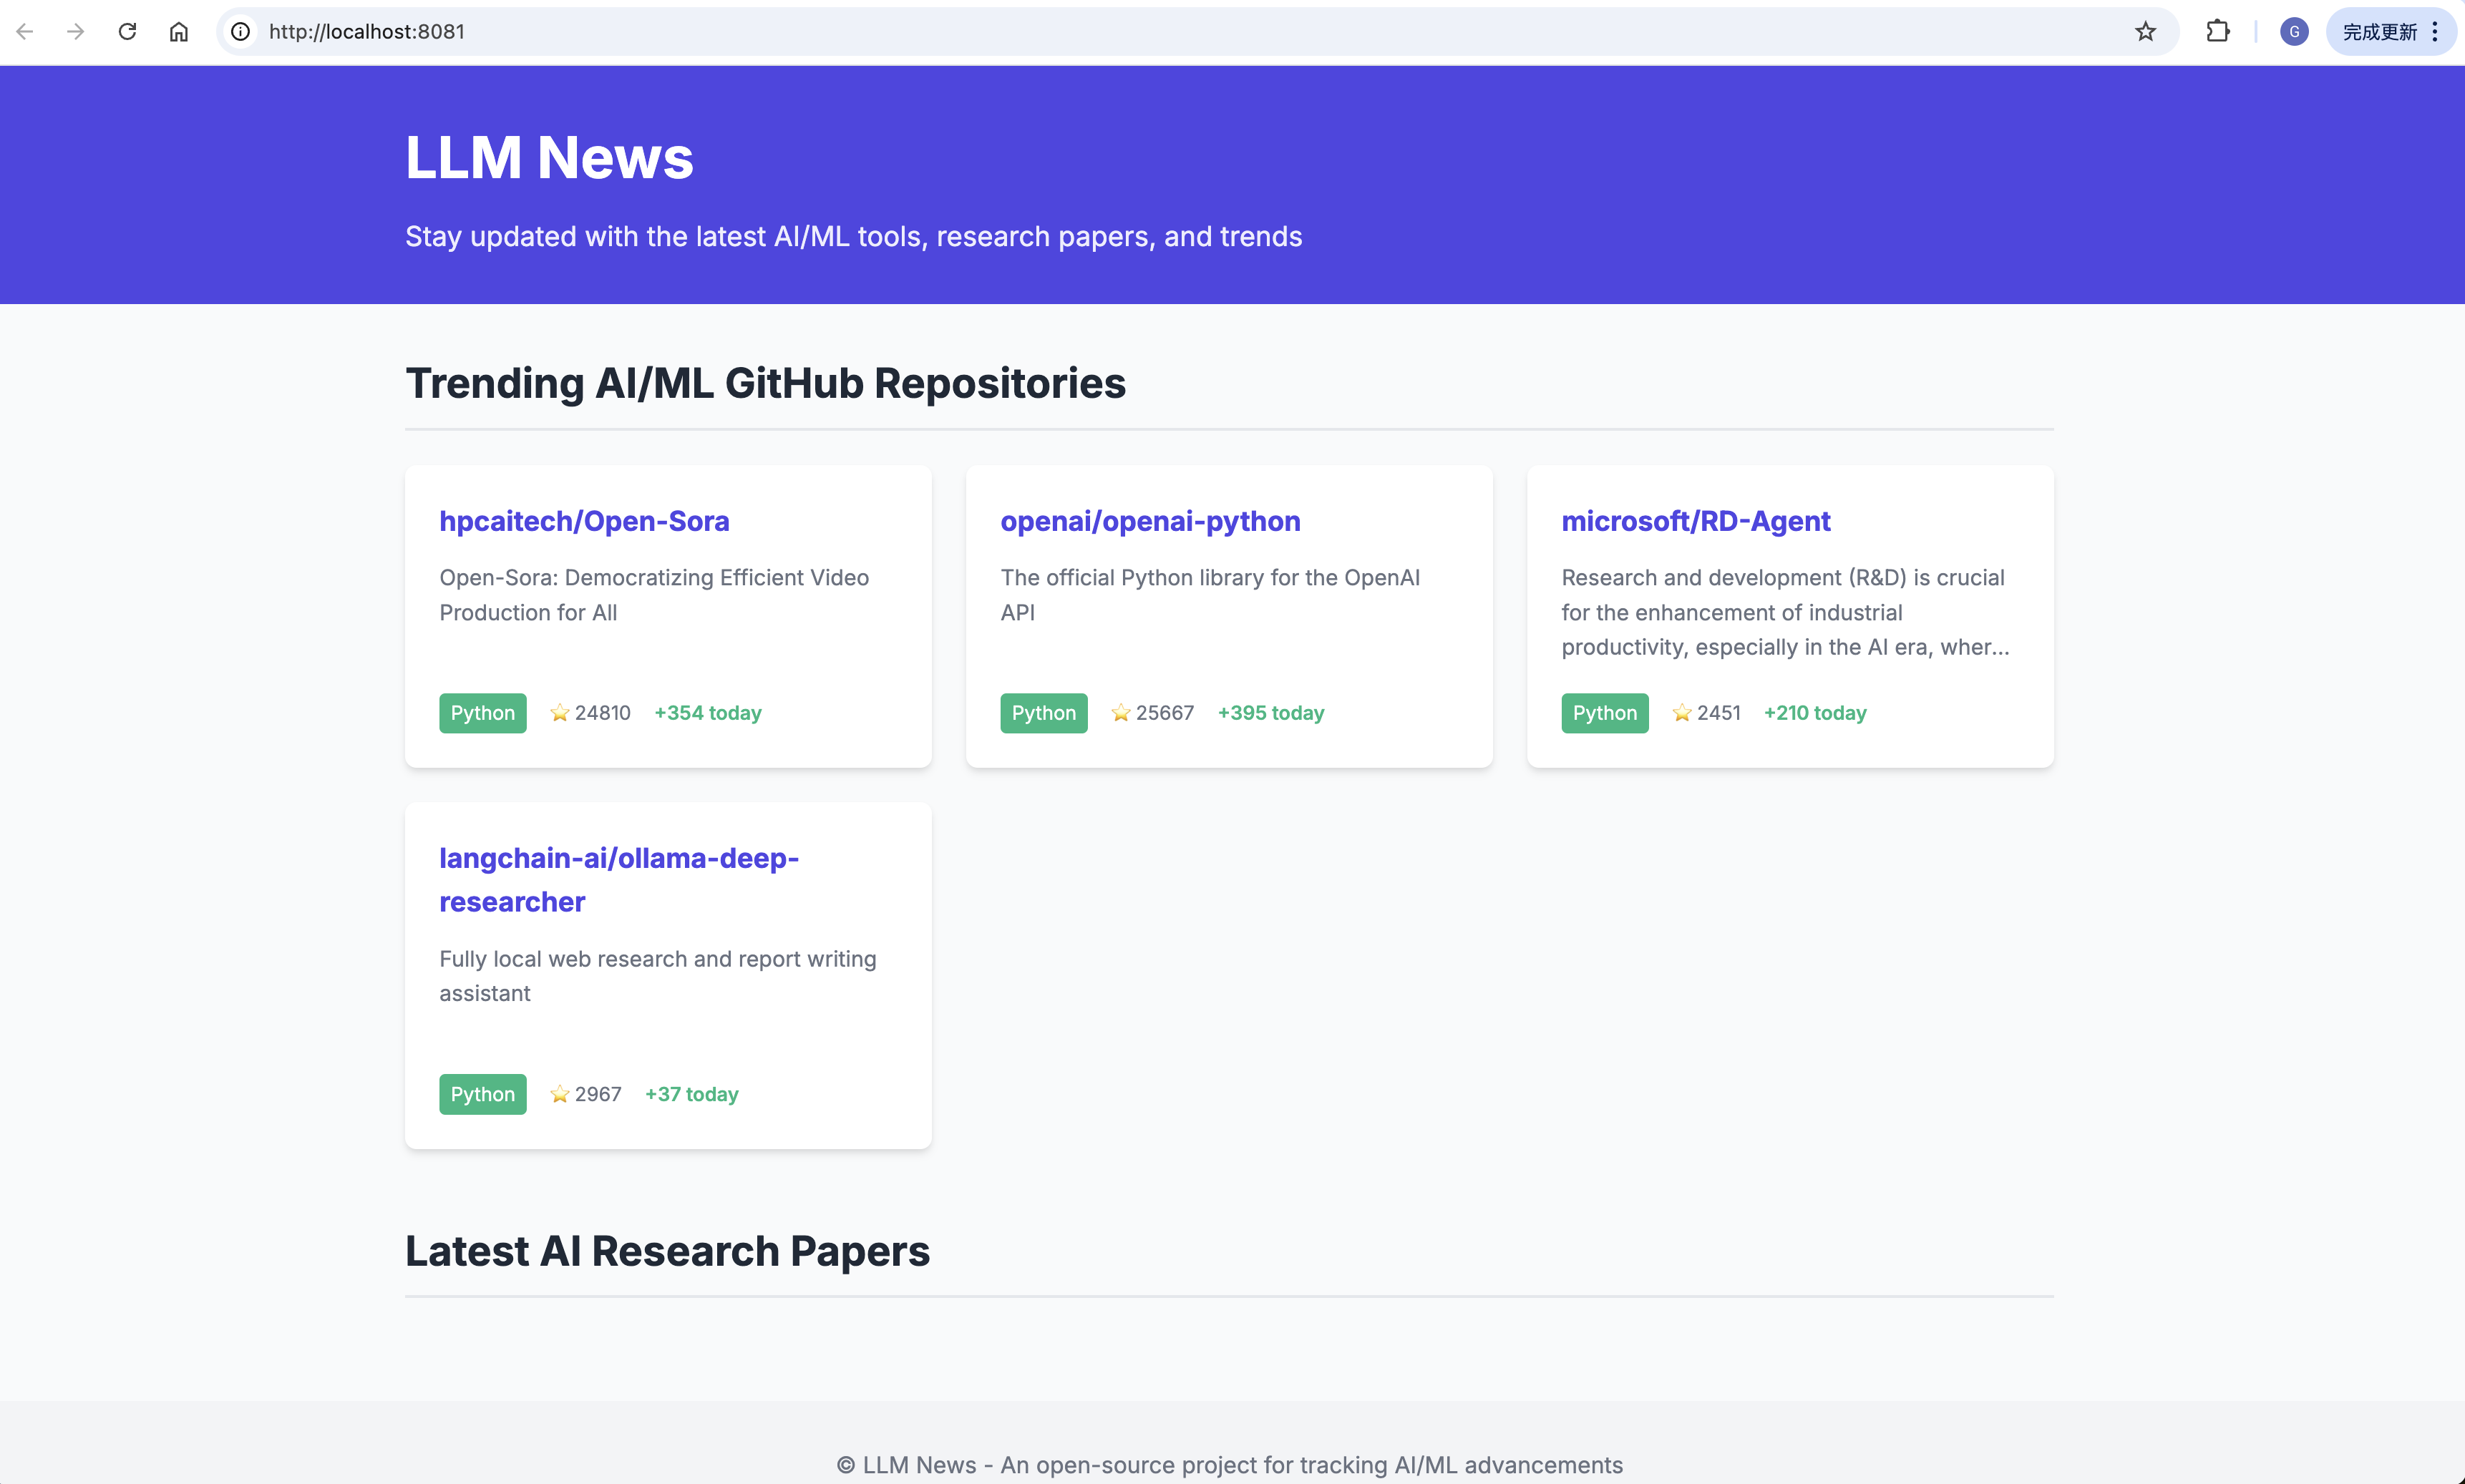Bookmark this page with the star icon
2465x1484 pixels.
pyautogui.click(x=2146, y=32)
